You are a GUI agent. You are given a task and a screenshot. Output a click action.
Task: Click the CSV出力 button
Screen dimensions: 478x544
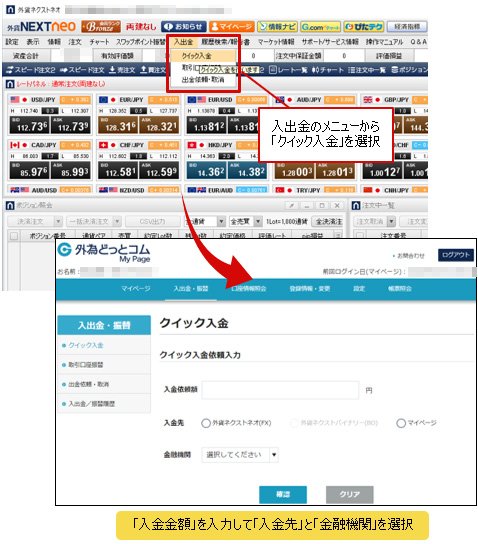[x=152, y=221]
